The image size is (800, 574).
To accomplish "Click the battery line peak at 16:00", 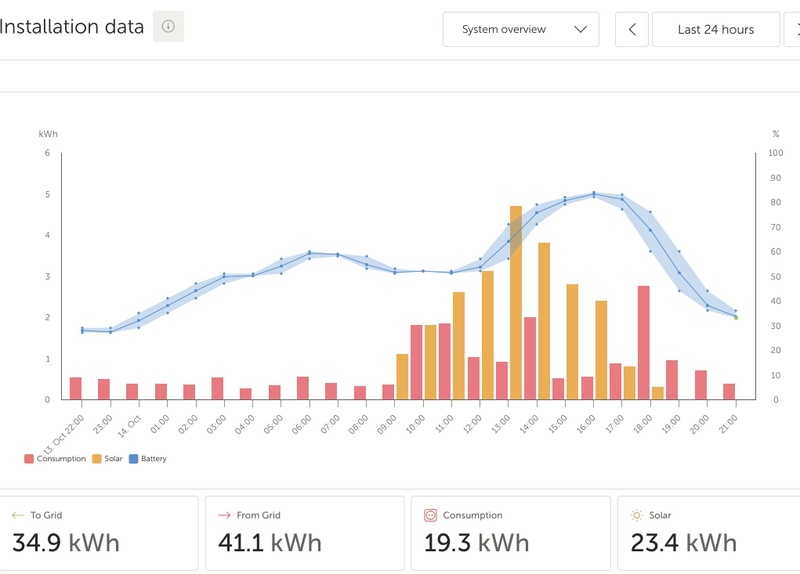I will coord(594,194).
